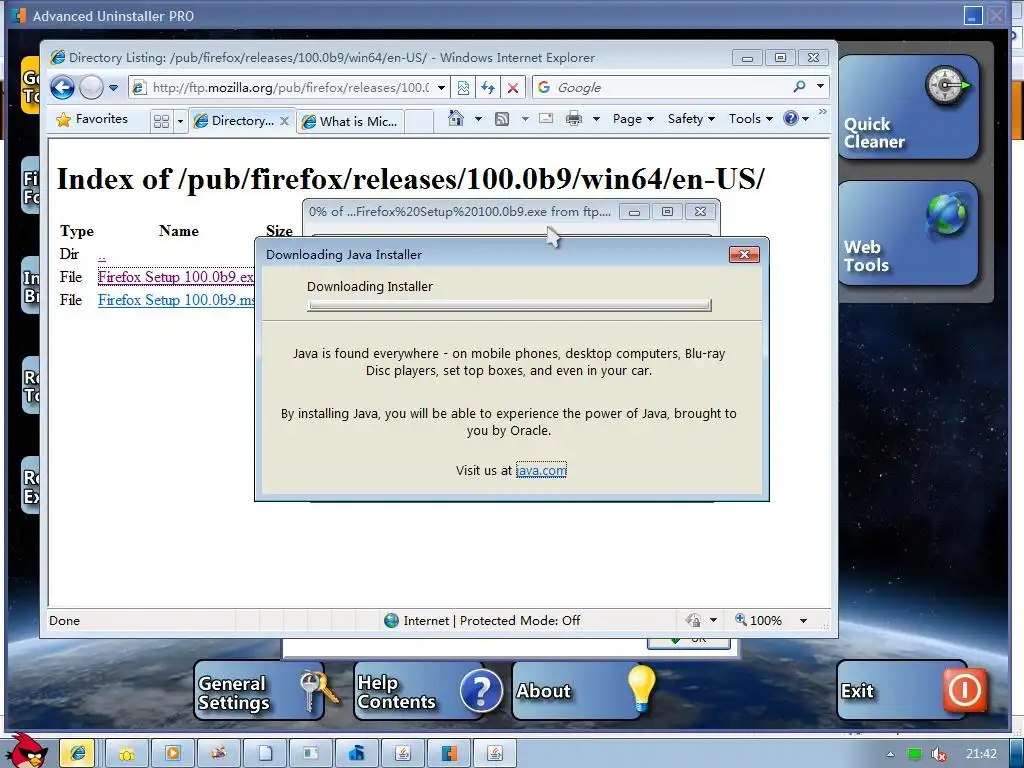Click the 'Type' column header text

(77, 231)
